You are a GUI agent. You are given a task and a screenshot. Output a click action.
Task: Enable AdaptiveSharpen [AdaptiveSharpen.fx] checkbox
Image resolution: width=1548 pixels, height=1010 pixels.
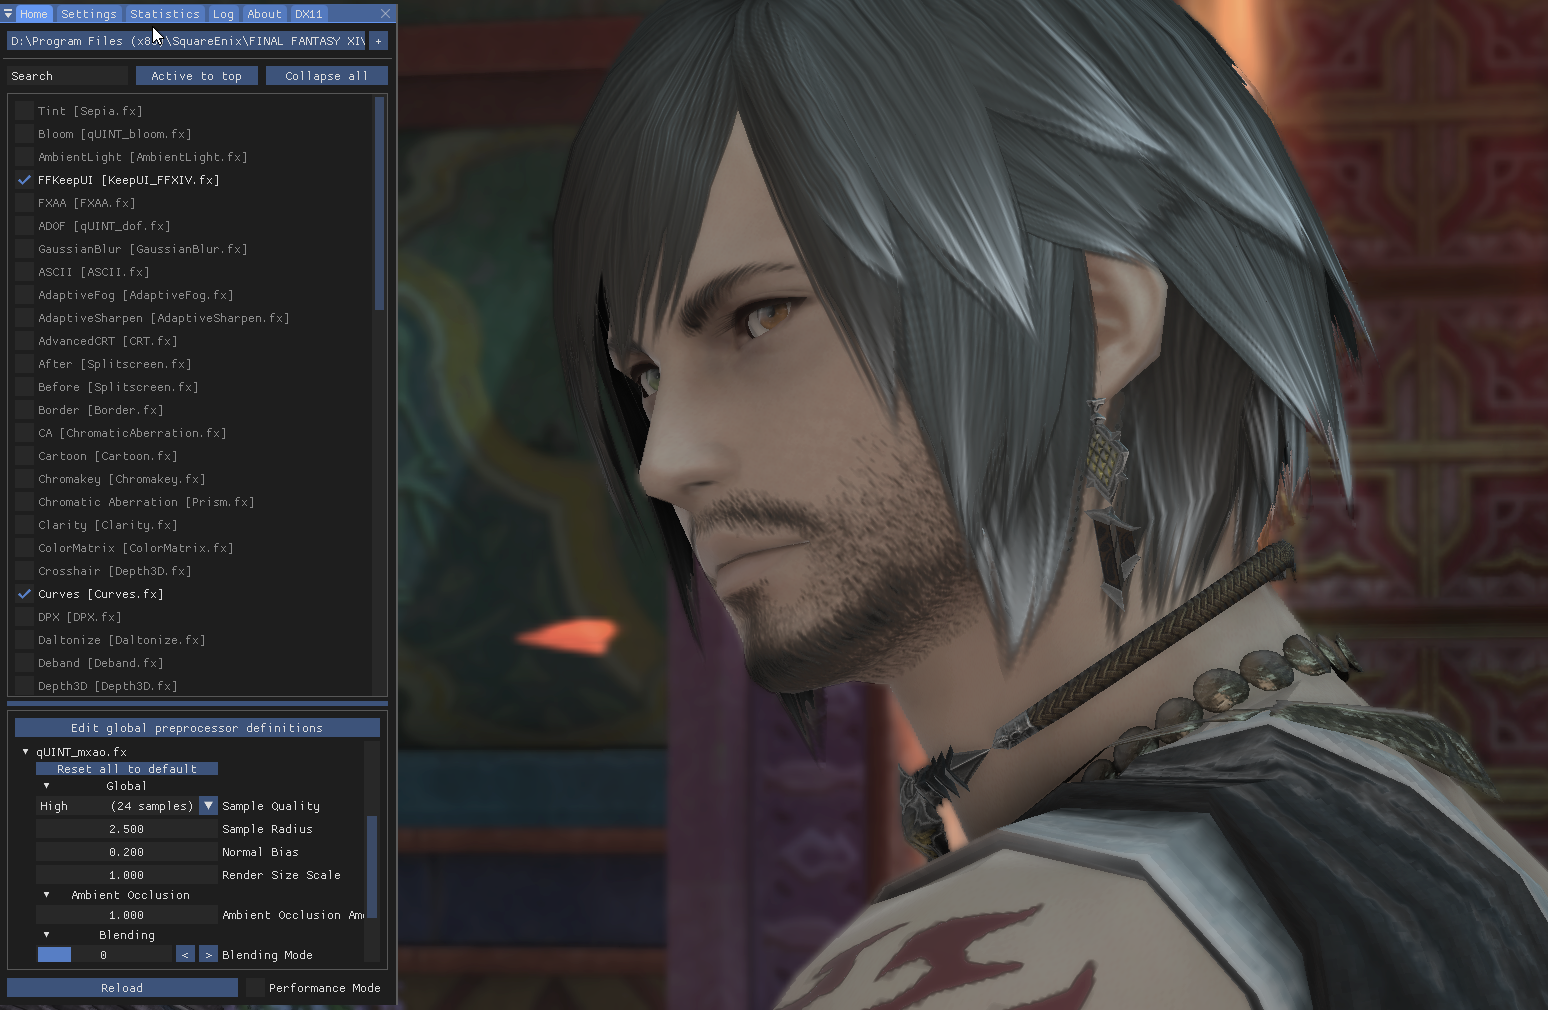click(24, 318)
